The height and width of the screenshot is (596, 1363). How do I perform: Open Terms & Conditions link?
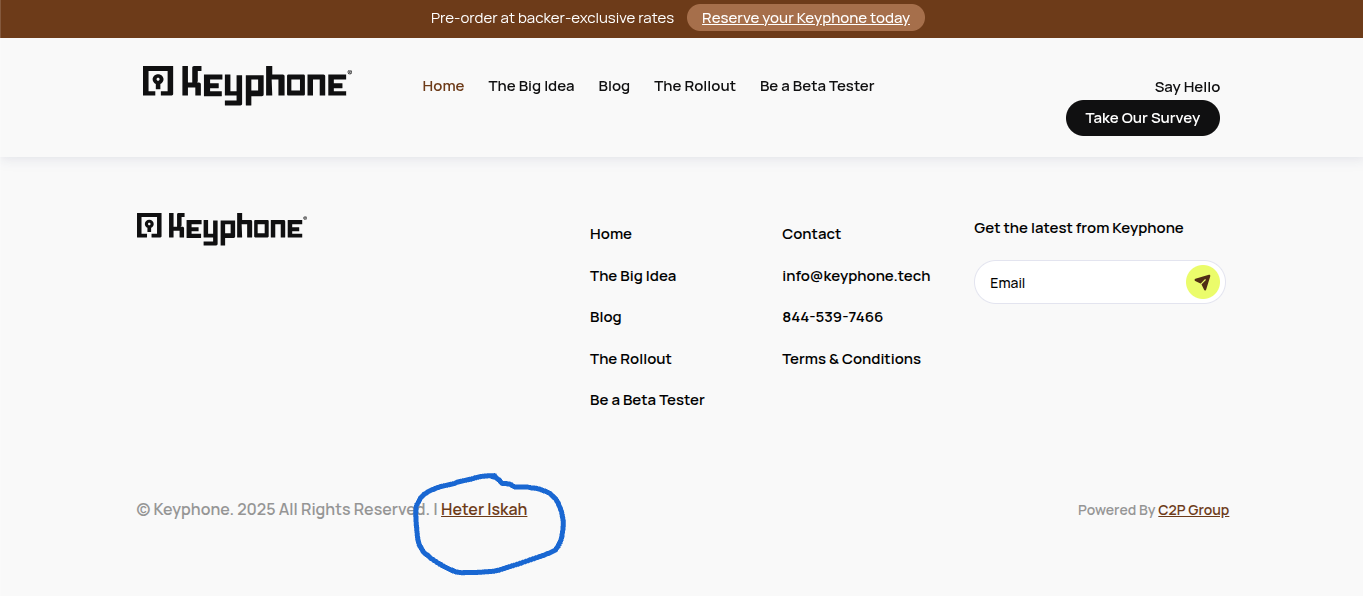(852, 359)
